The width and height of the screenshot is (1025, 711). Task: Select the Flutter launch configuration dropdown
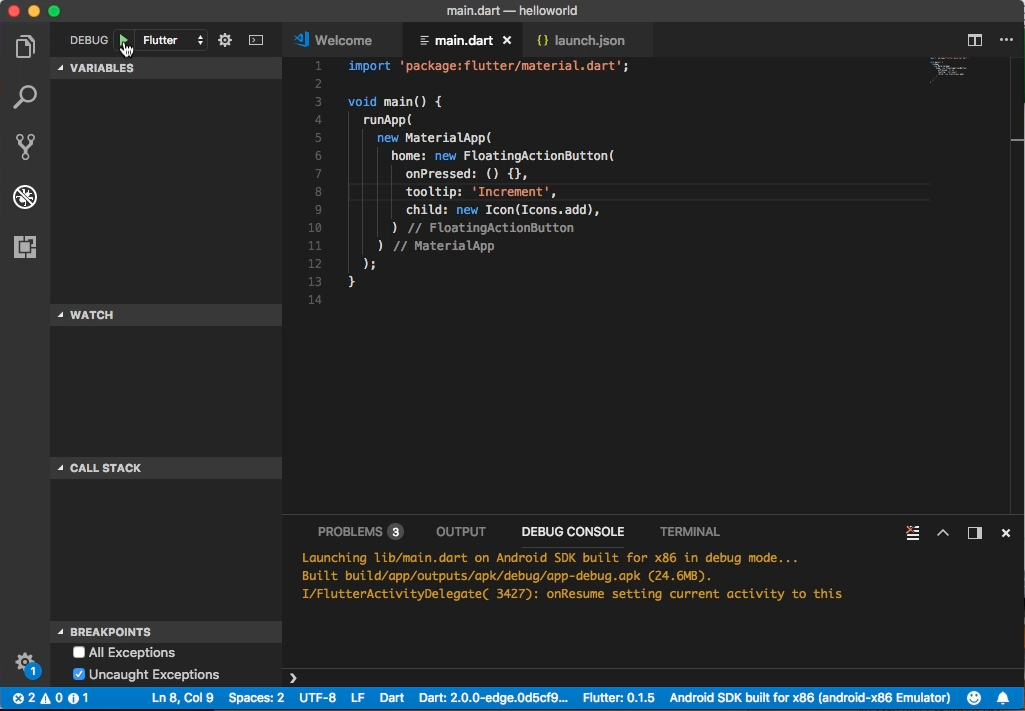tap(173, 40)
